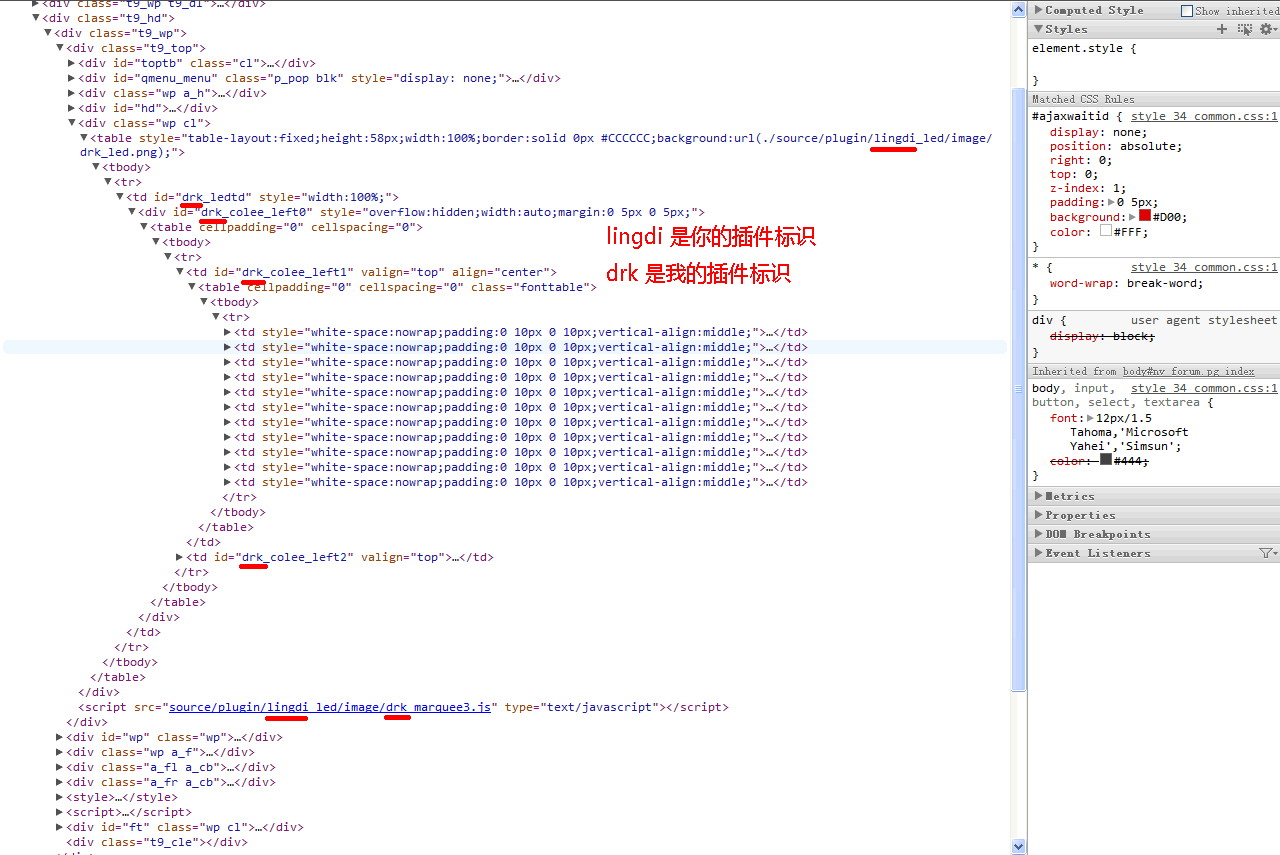
Task: Expand the padding shorthand triangle
Action: (1111, 202)
